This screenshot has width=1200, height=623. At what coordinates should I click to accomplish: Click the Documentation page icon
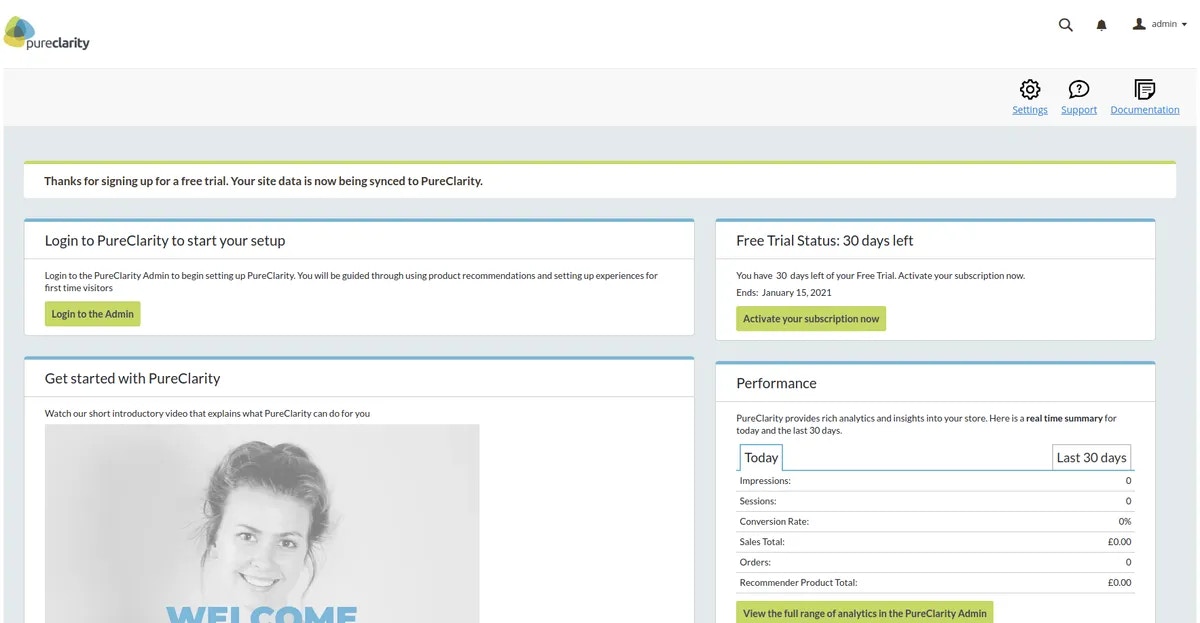click(1145, 89)
